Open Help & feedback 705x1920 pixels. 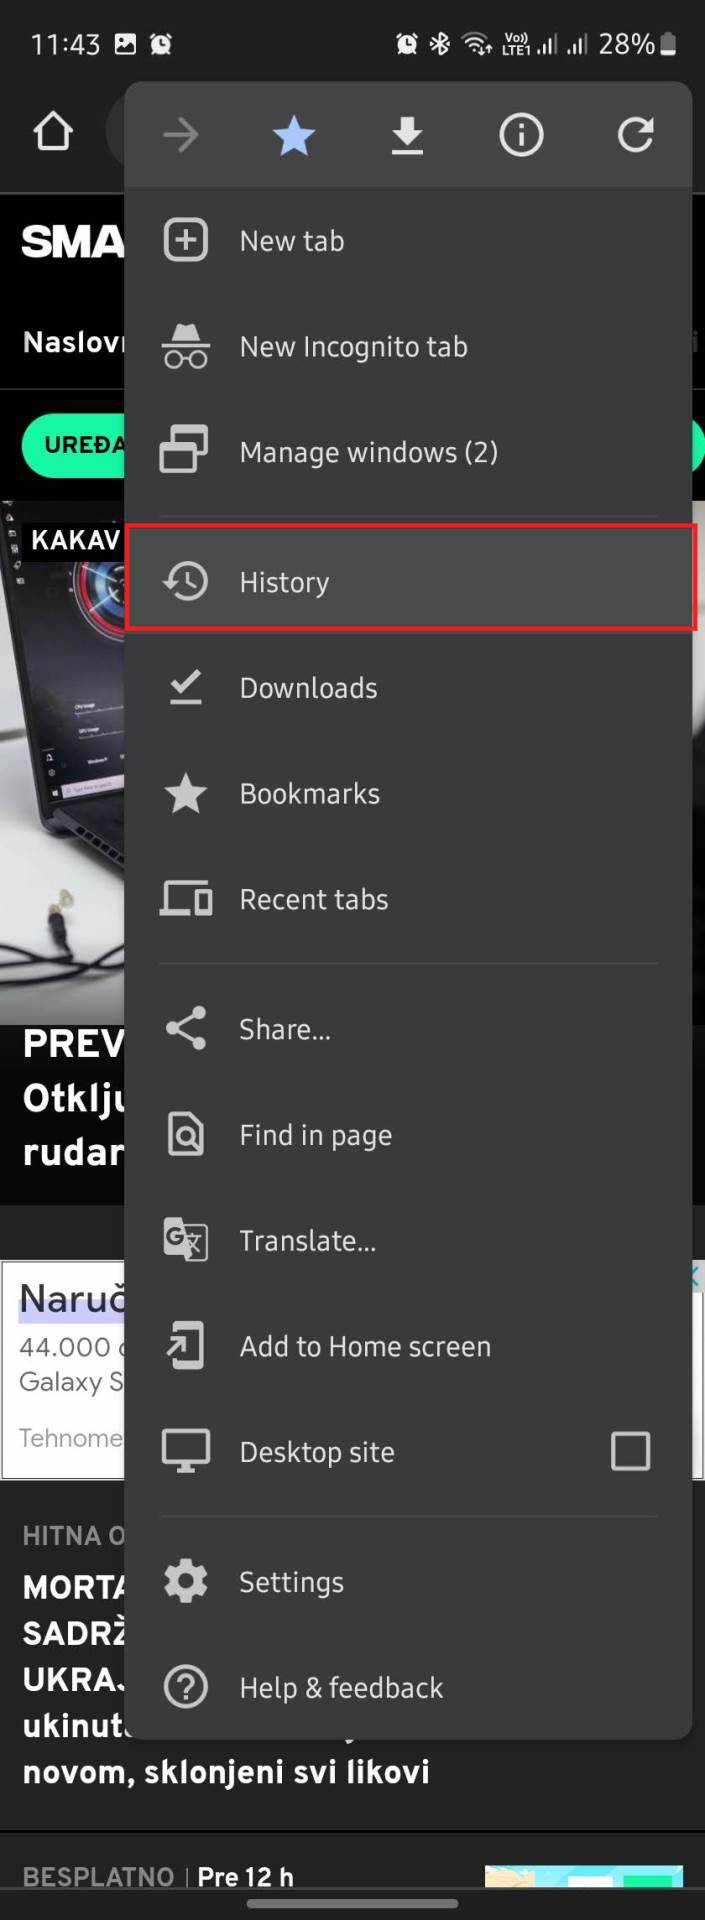(x=408, y=1687)
